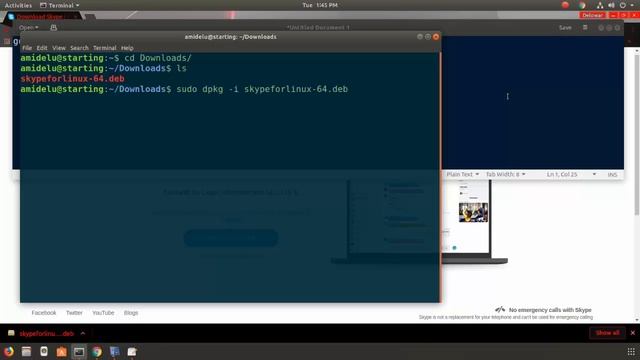
Task: Click the new document icon in text editor
Action: [53, 28]
